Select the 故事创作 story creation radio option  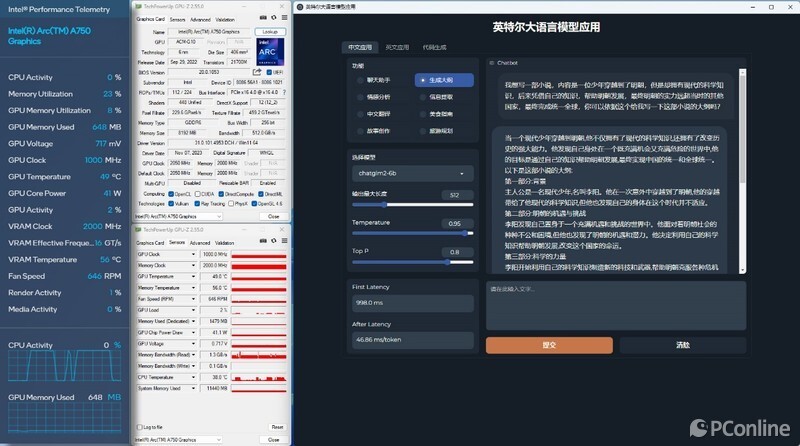[x=360, y=131]
